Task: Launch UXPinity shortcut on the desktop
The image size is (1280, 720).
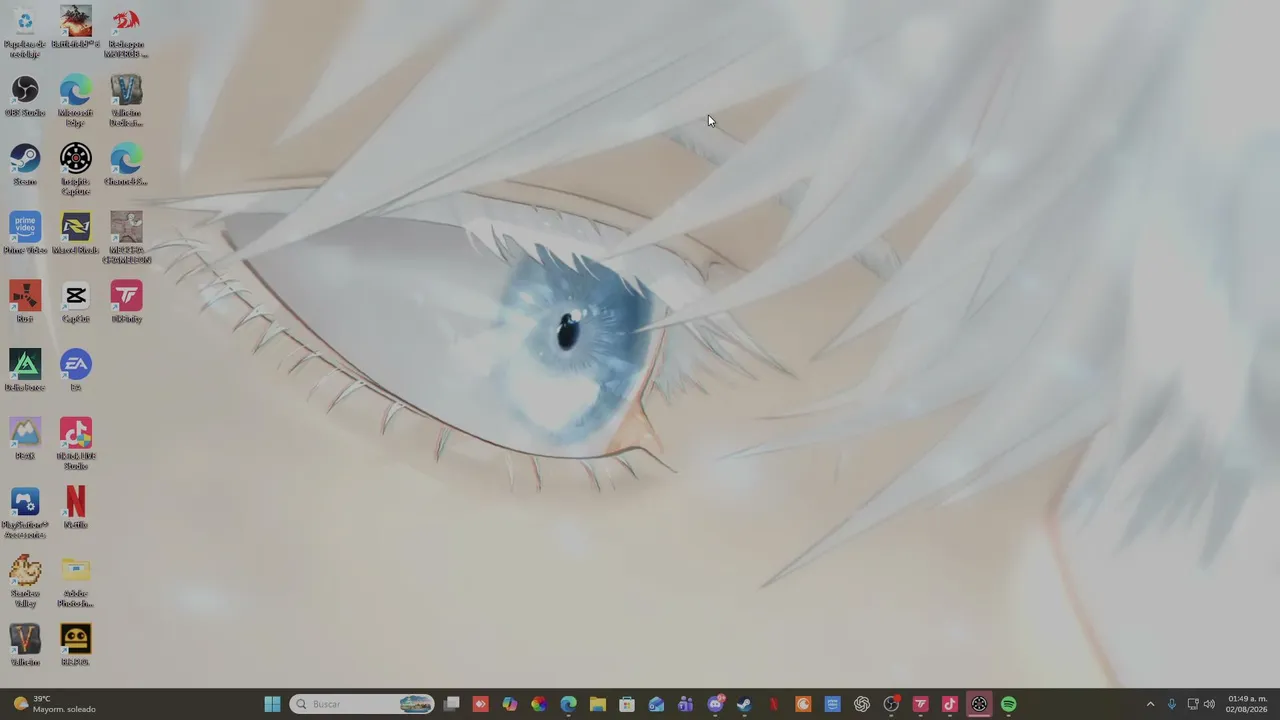Action: [x=126, y=302]
